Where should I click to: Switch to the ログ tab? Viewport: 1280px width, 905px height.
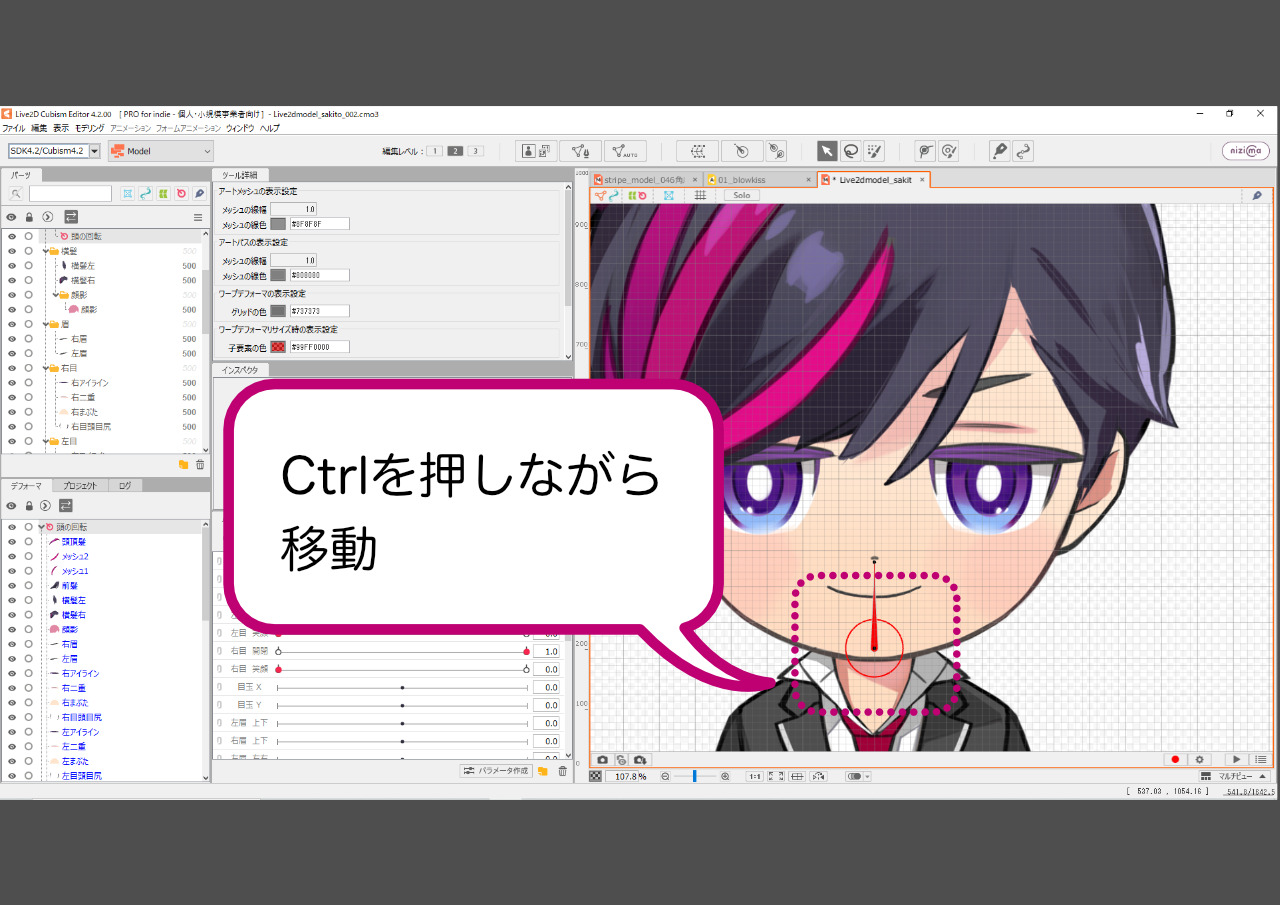tap(124, 485)
